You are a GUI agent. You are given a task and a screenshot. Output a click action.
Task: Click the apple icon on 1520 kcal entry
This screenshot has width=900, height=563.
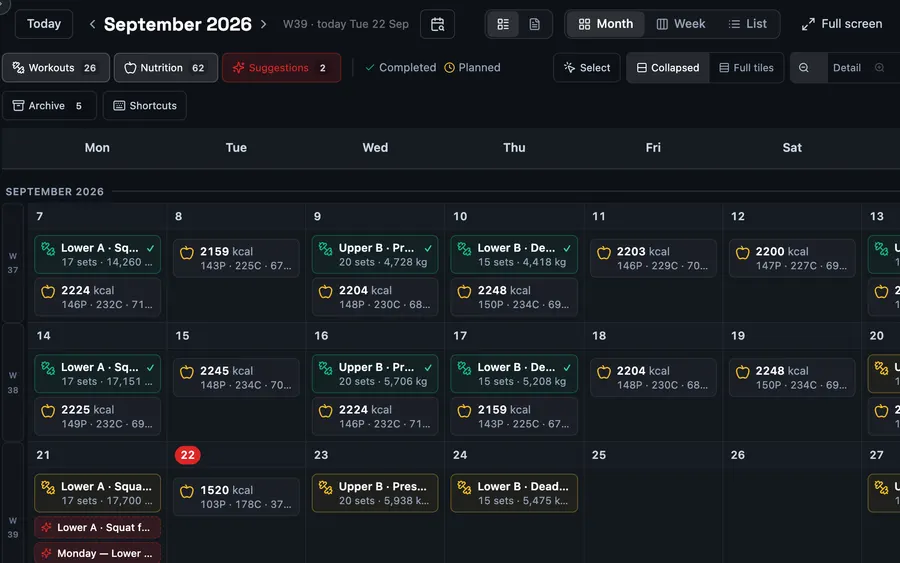(187, 492)
